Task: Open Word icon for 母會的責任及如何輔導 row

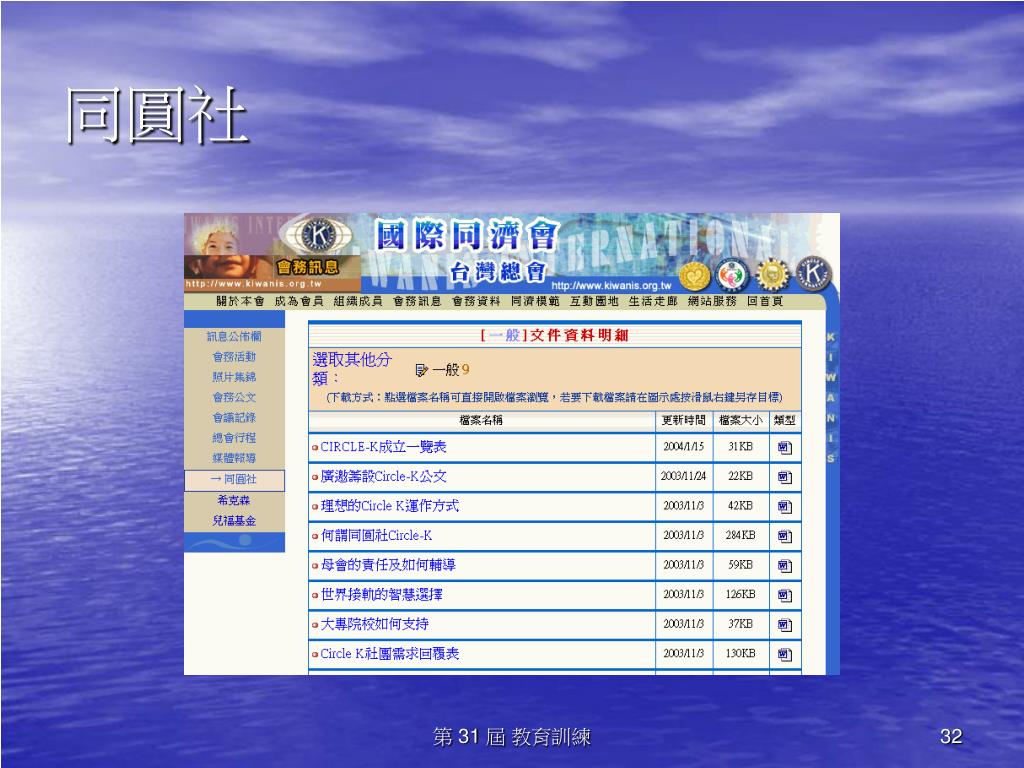Action: click(784, 566)
